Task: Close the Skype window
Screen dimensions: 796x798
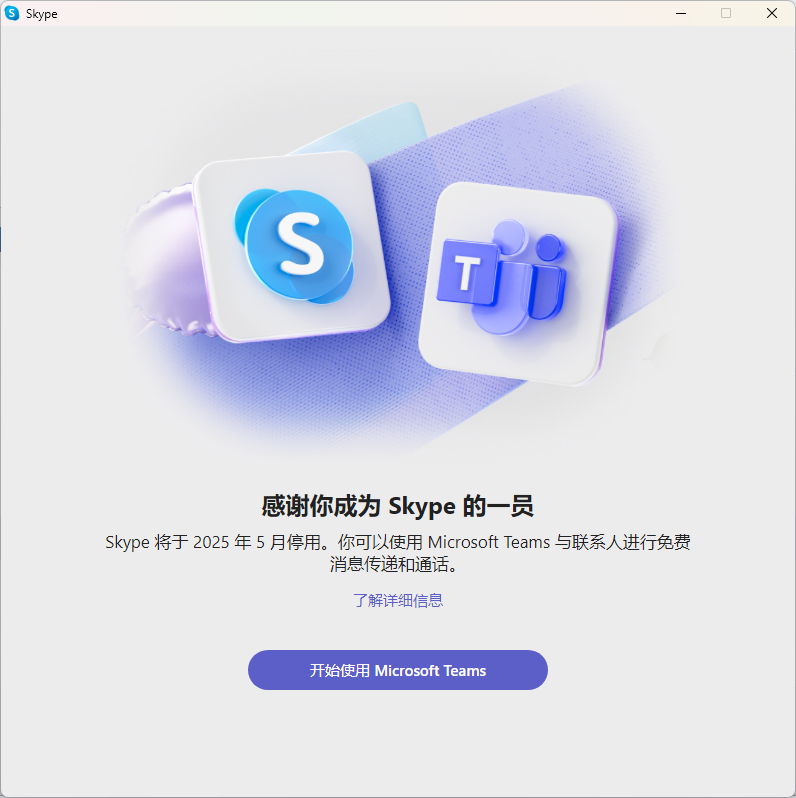Action: point(772,13)
